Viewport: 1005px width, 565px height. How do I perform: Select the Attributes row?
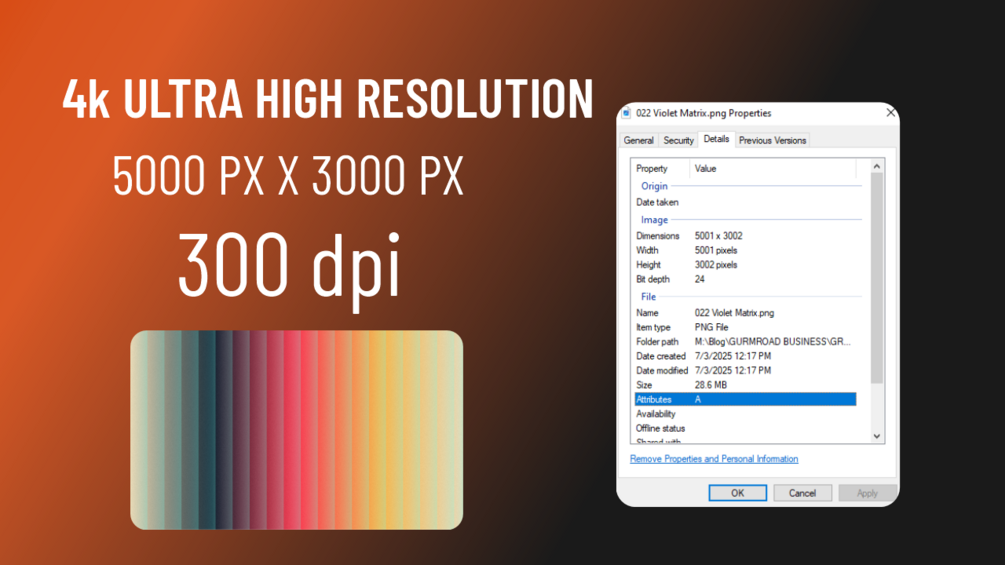[745, 399]
